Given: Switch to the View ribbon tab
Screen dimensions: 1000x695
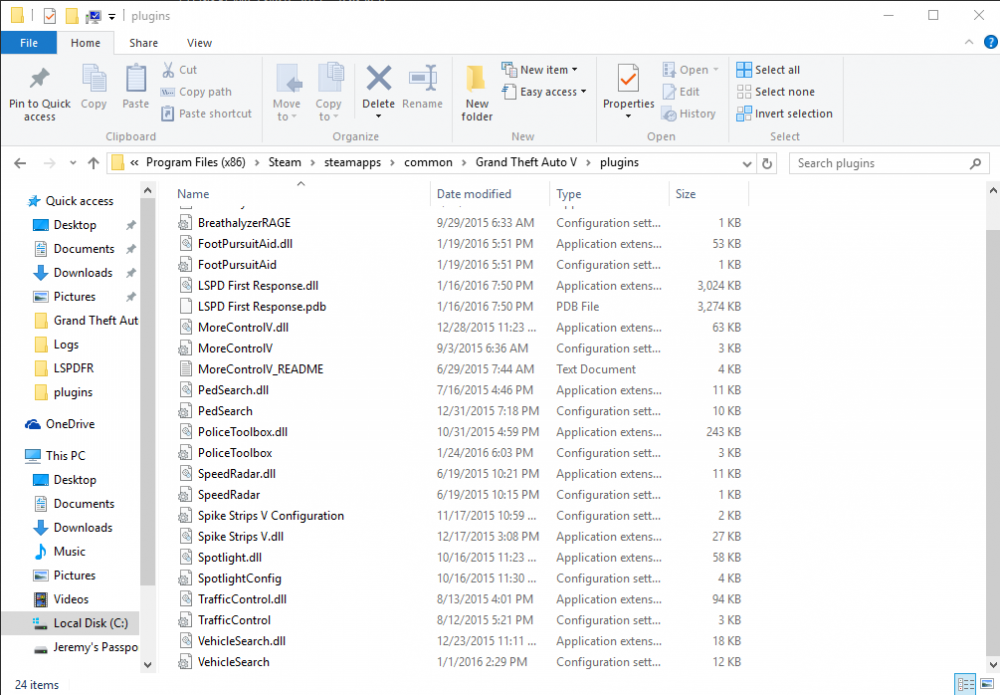Looking at the screenshot, I should [x=199, y=43].
